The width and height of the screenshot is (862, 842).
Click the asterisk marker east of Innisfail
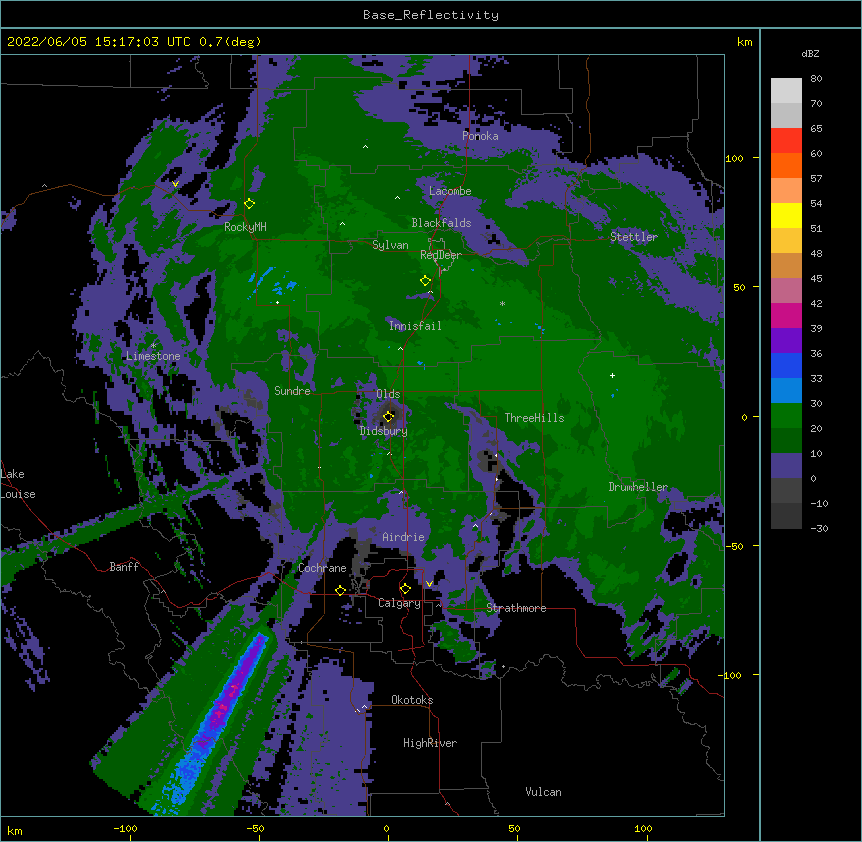tap(502, 303)
